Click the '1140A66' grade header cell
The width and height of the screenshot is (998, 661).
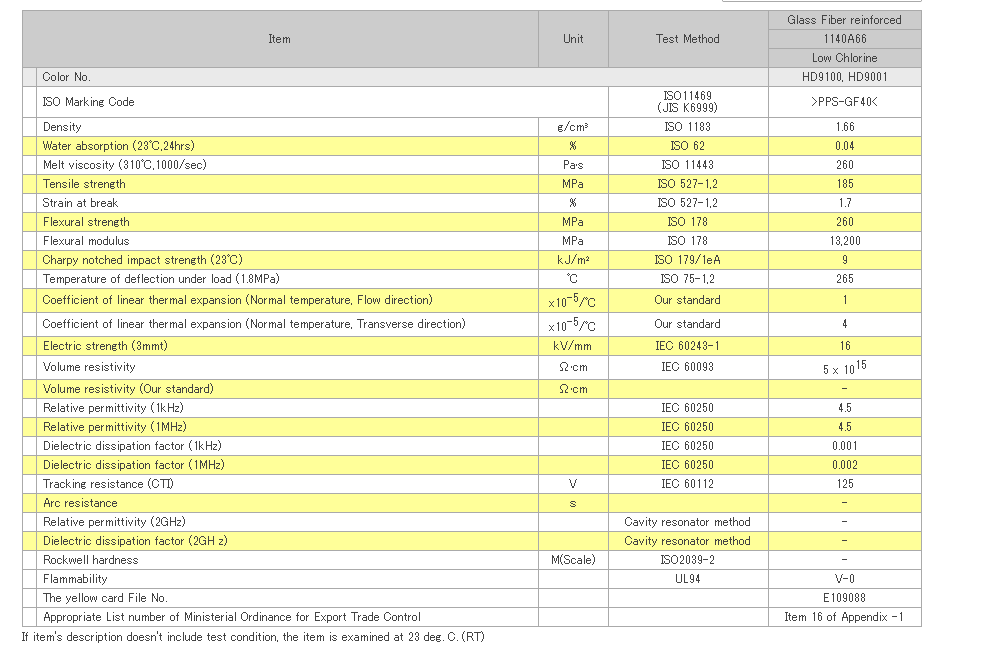pos(844,39)
